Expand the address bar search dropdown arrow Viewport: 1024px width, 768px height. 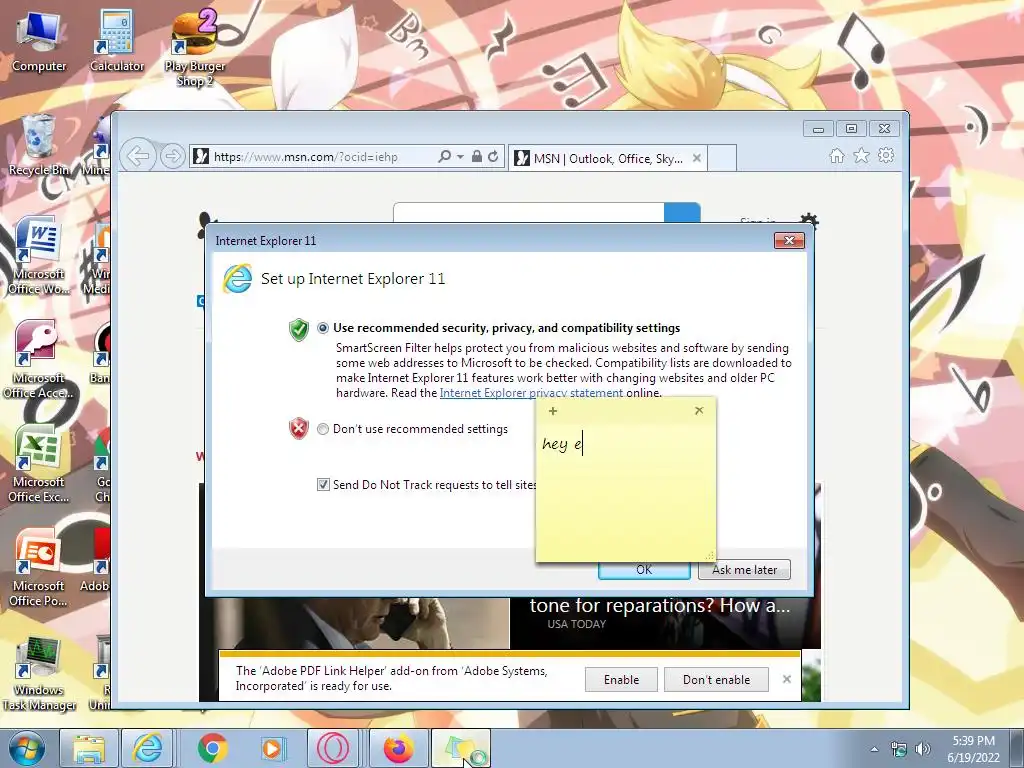460,157
